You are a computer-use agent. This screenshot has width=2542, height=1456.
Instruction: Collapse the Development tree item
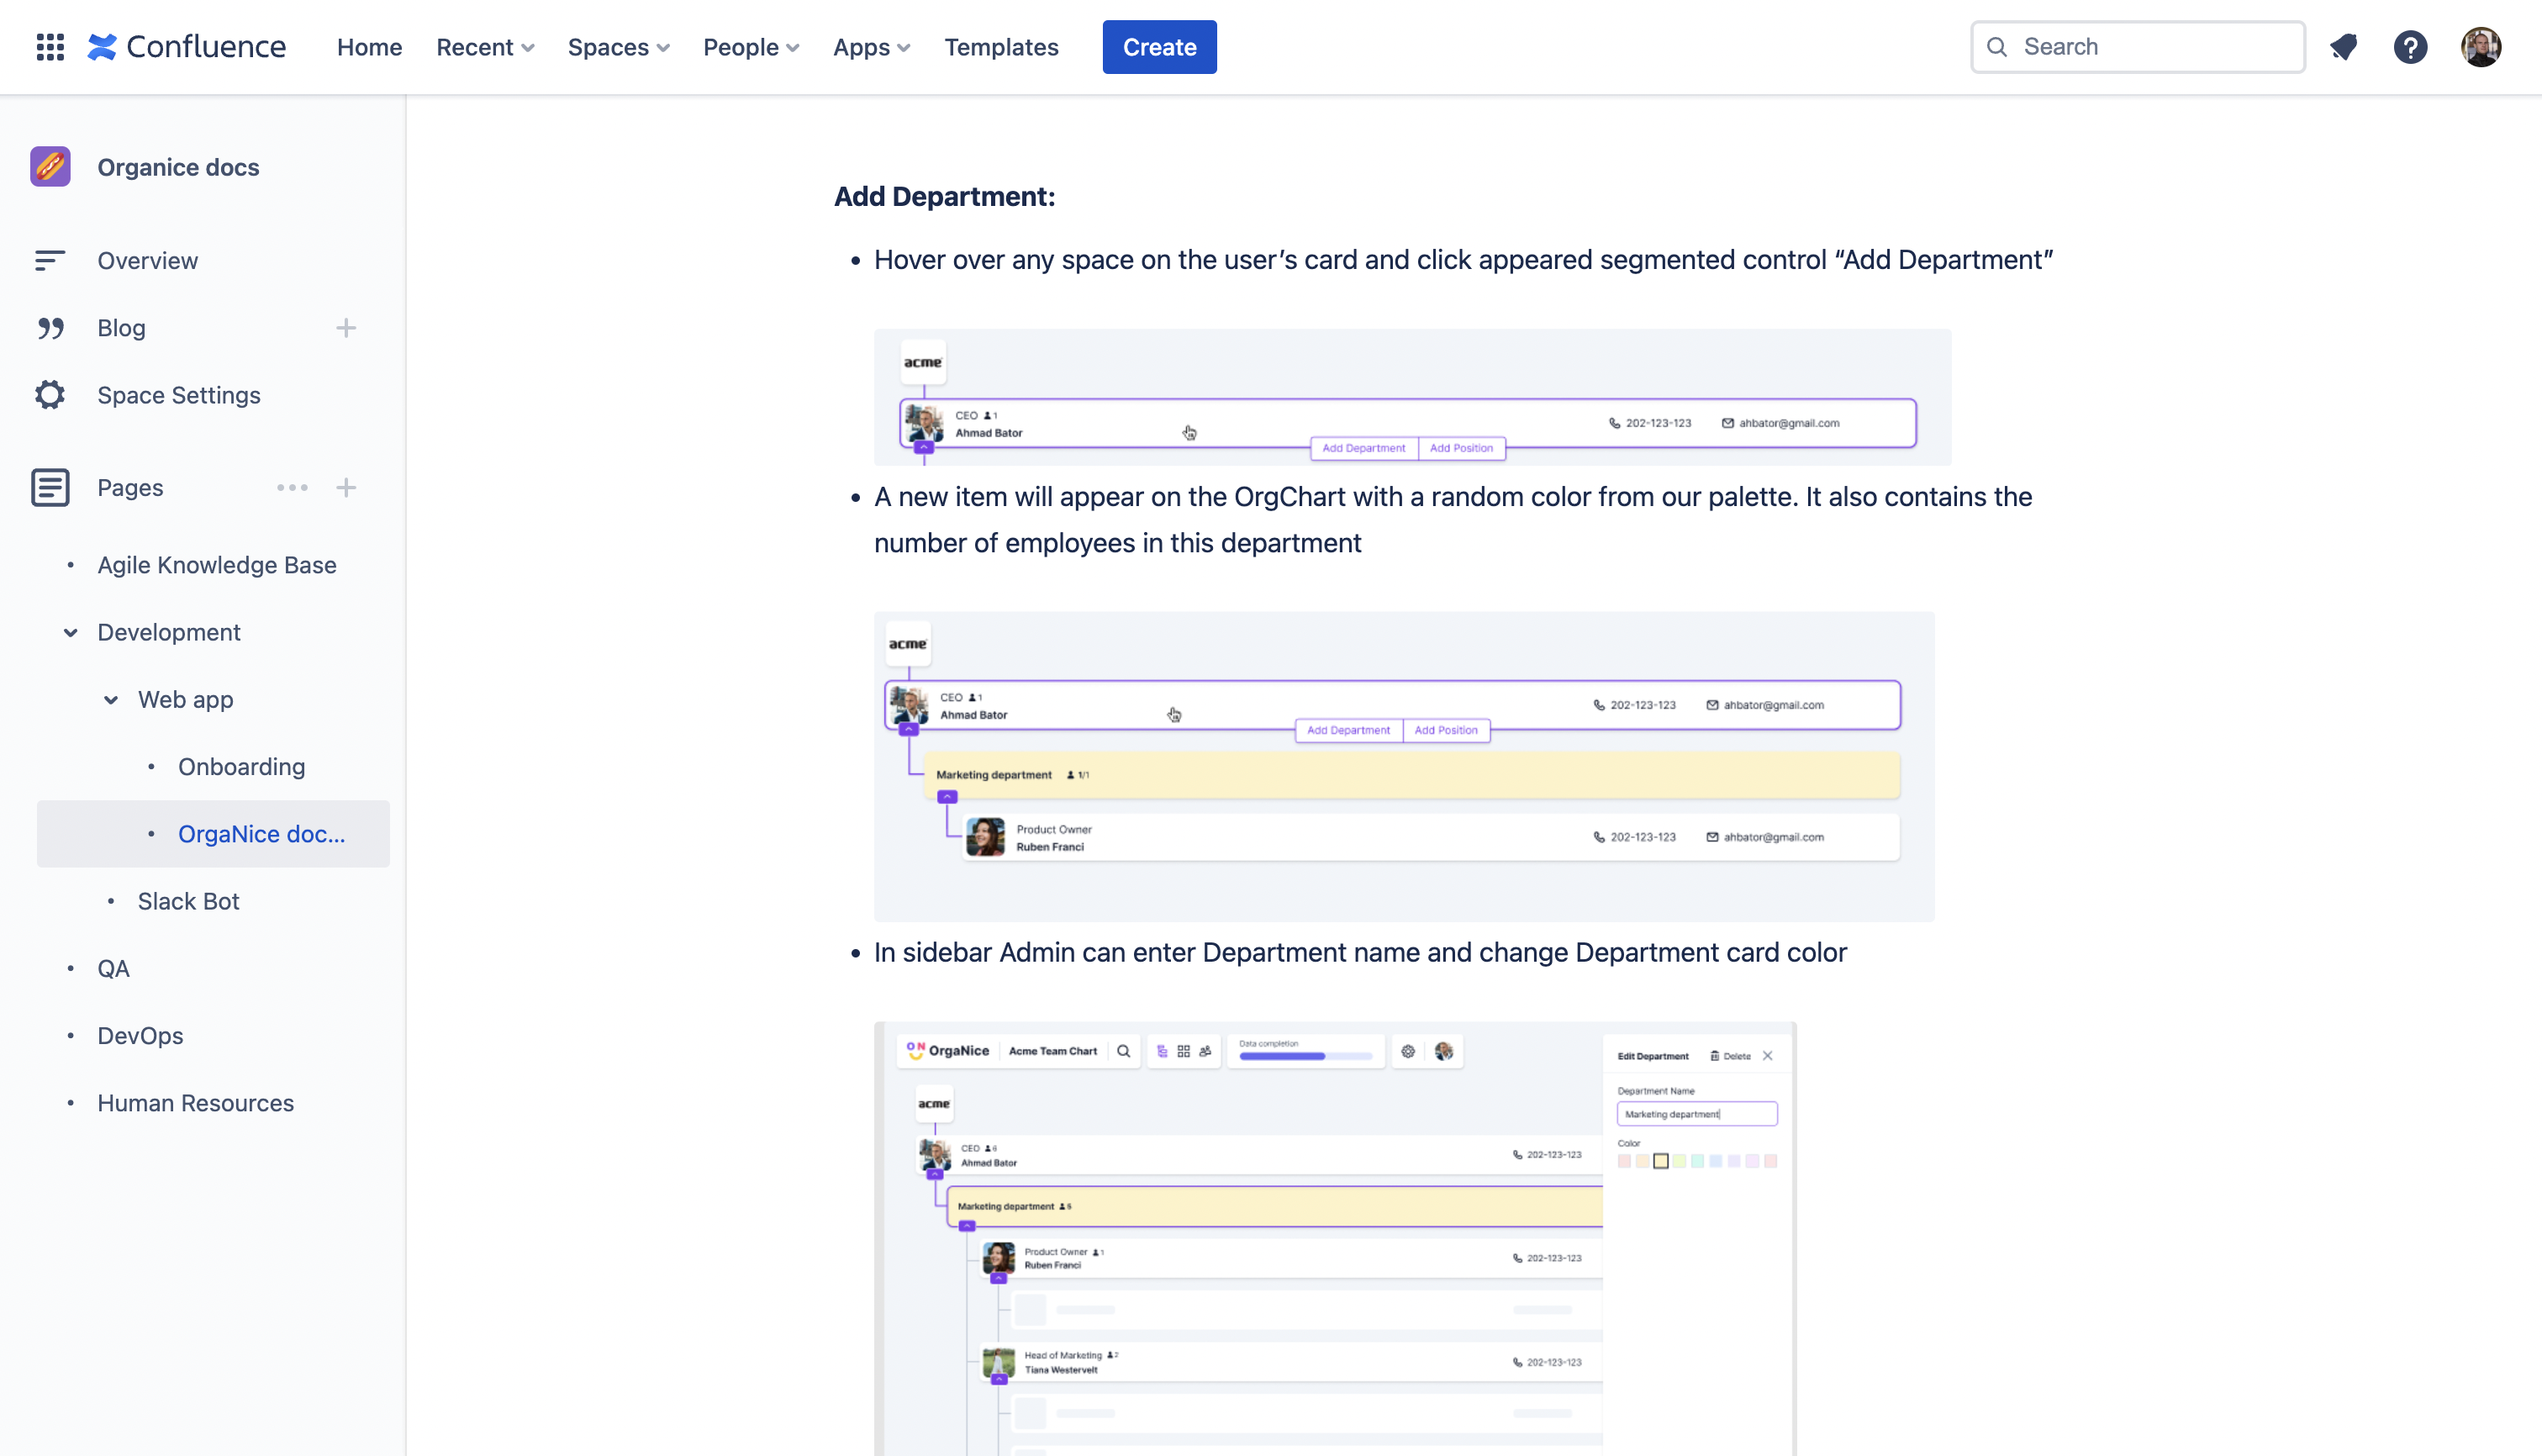[70, 632]
